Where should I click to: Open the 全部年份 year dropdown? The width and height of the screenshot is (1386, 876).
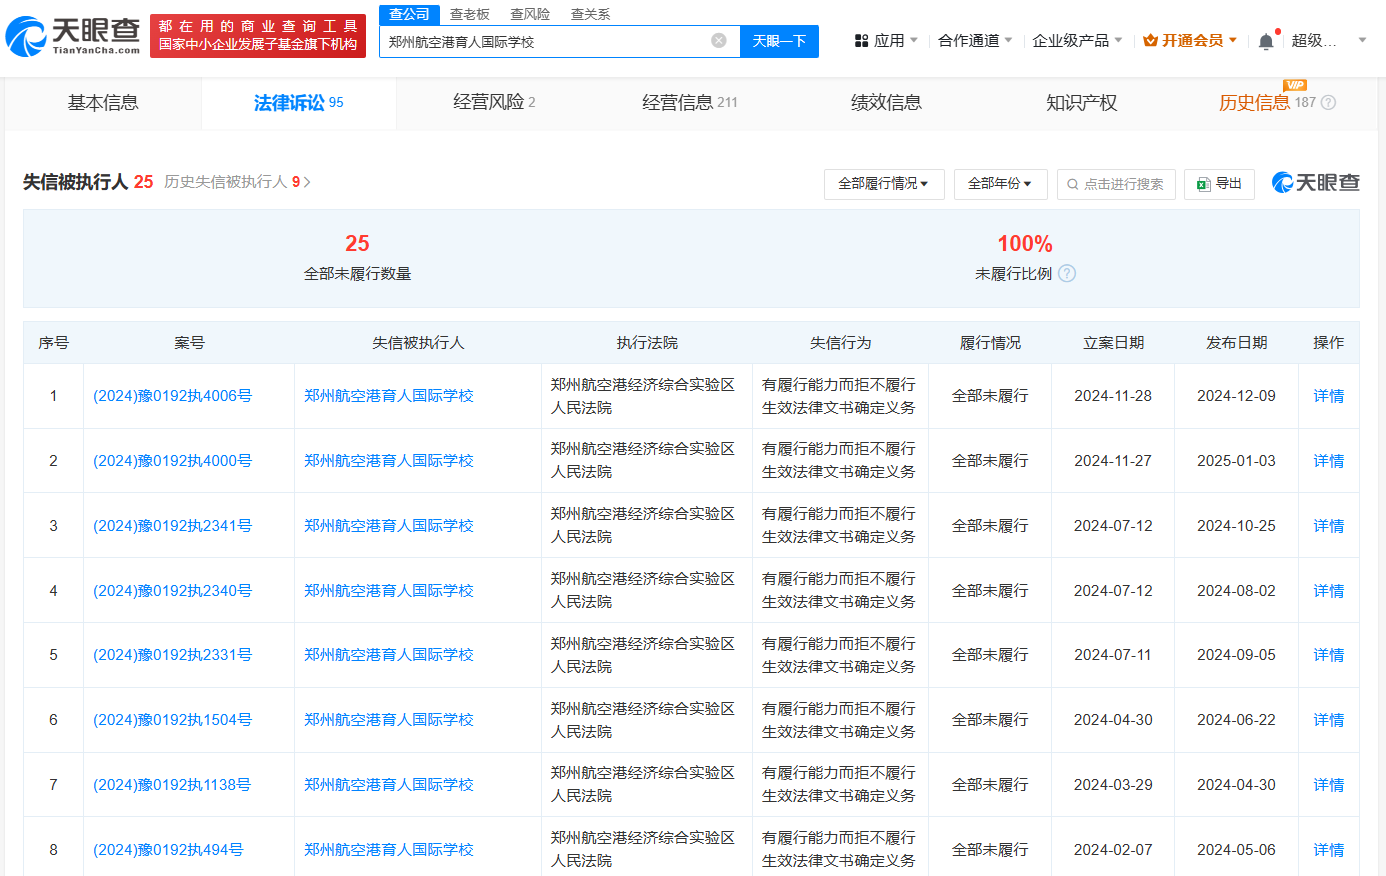999,184
